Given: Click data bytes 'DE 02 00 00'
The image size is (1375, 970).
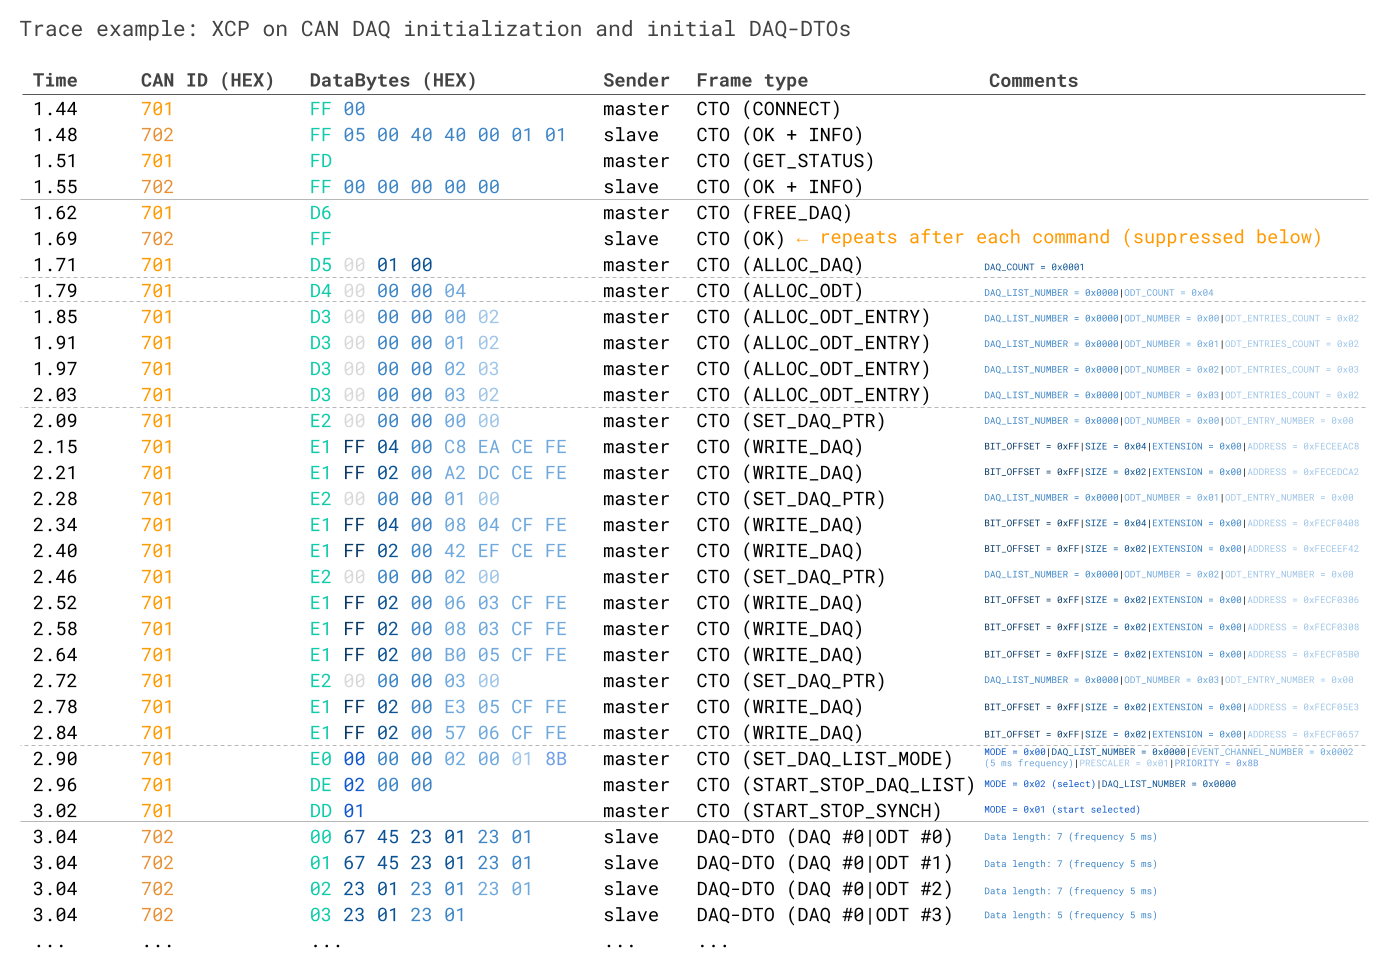Looking at the screenshot, I should click(x=371, y=785).
